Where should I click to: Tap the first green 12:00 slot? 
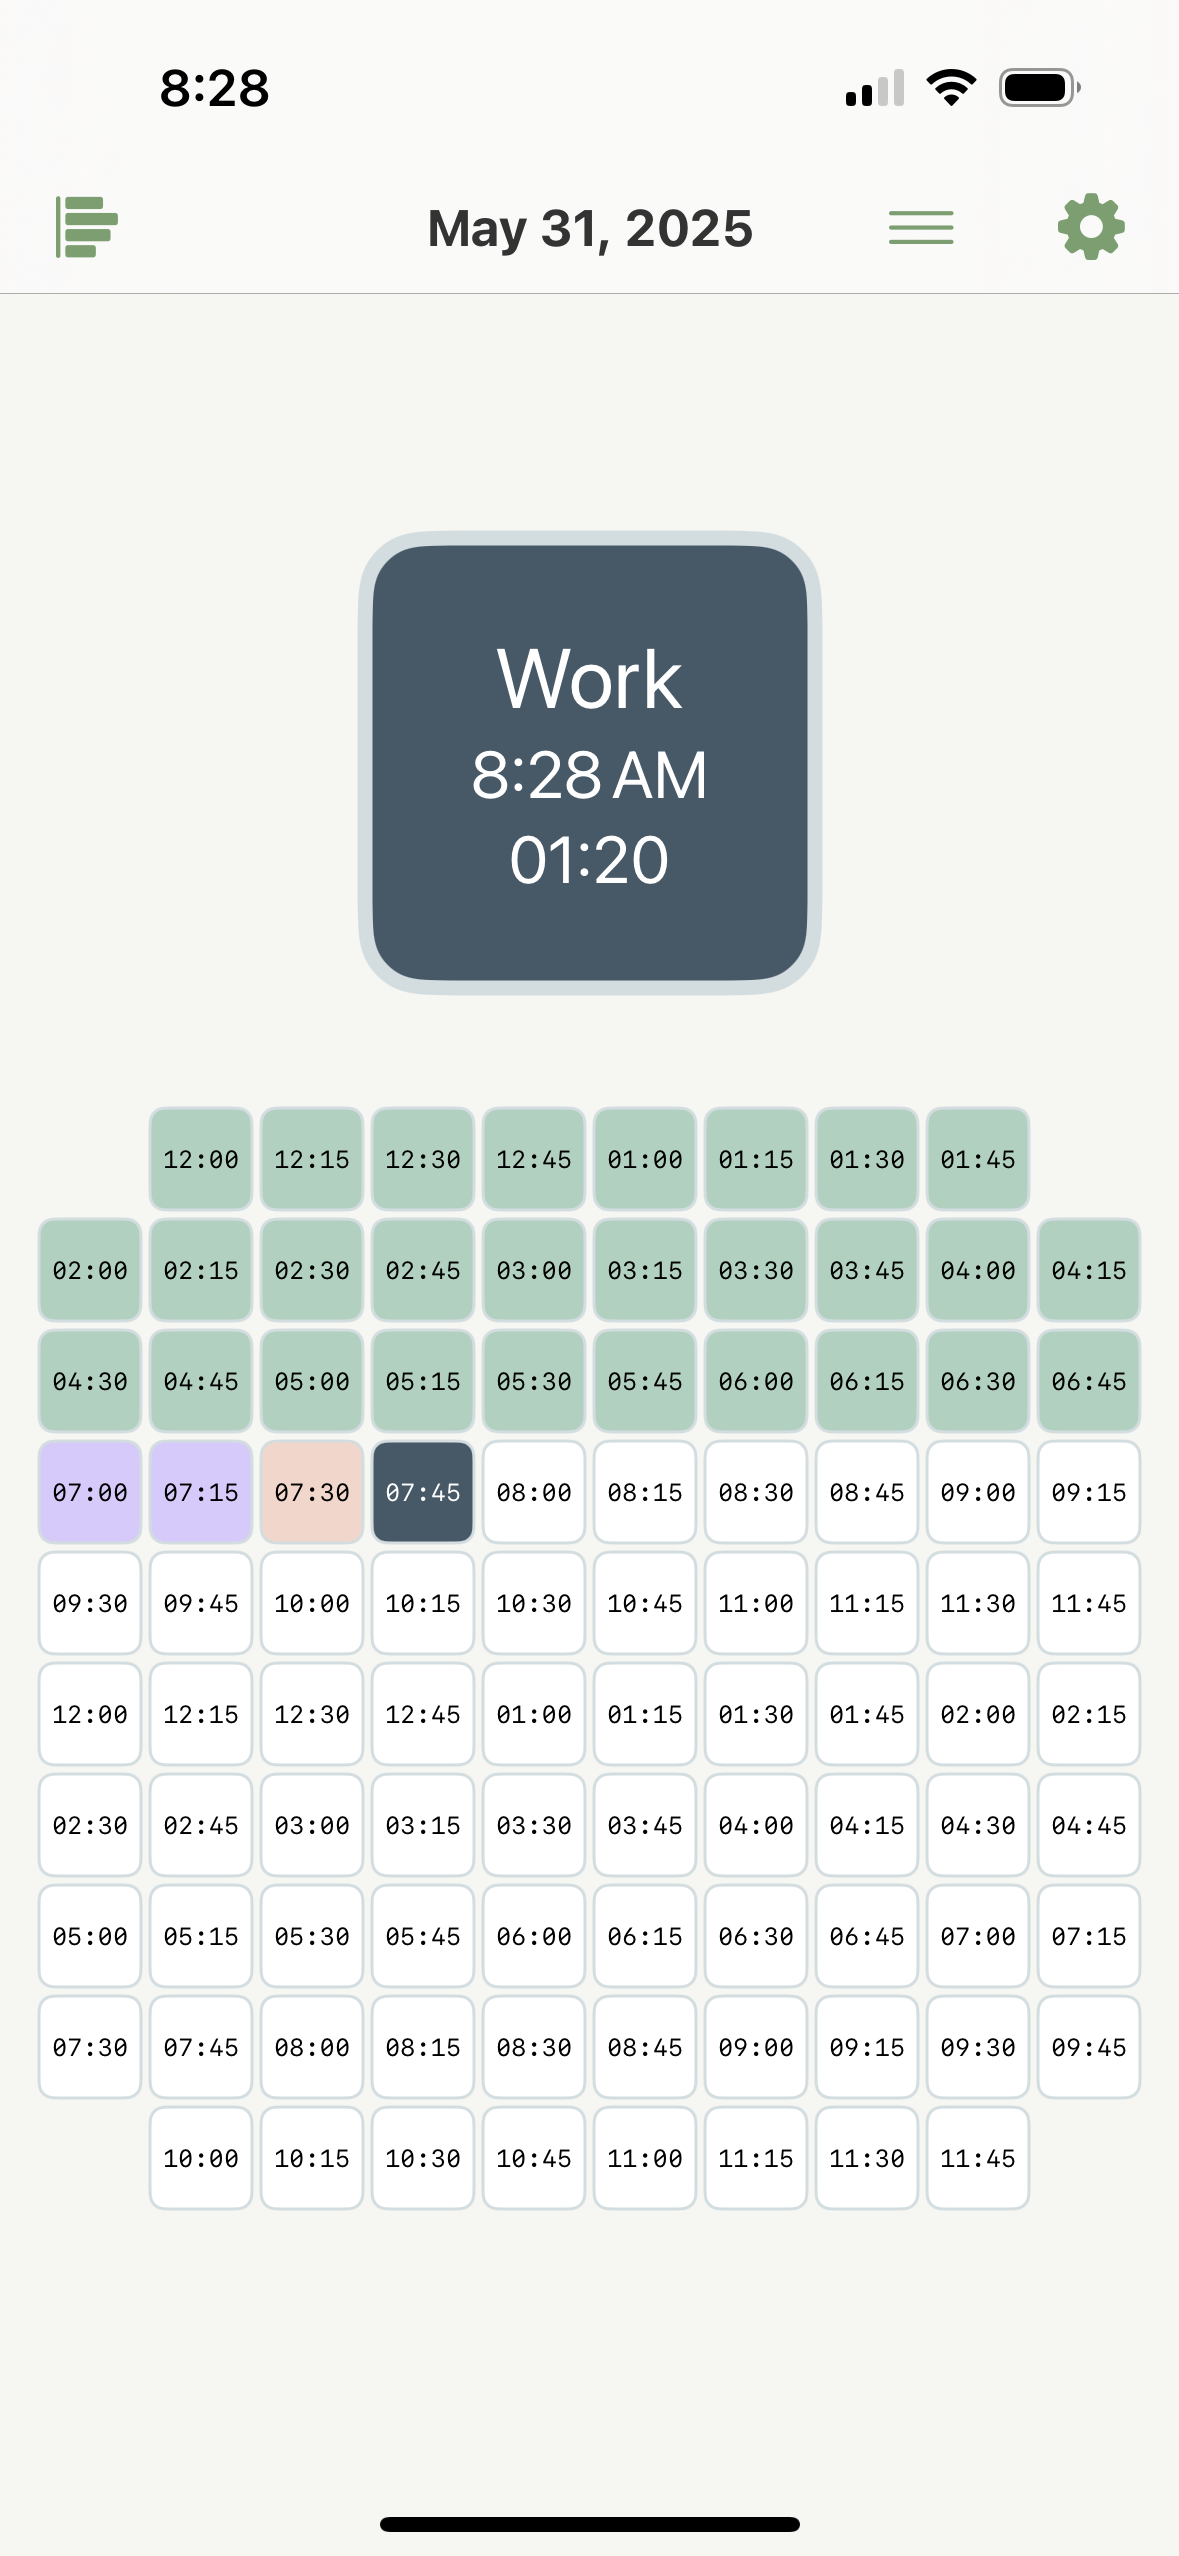tap(201, 1159)
